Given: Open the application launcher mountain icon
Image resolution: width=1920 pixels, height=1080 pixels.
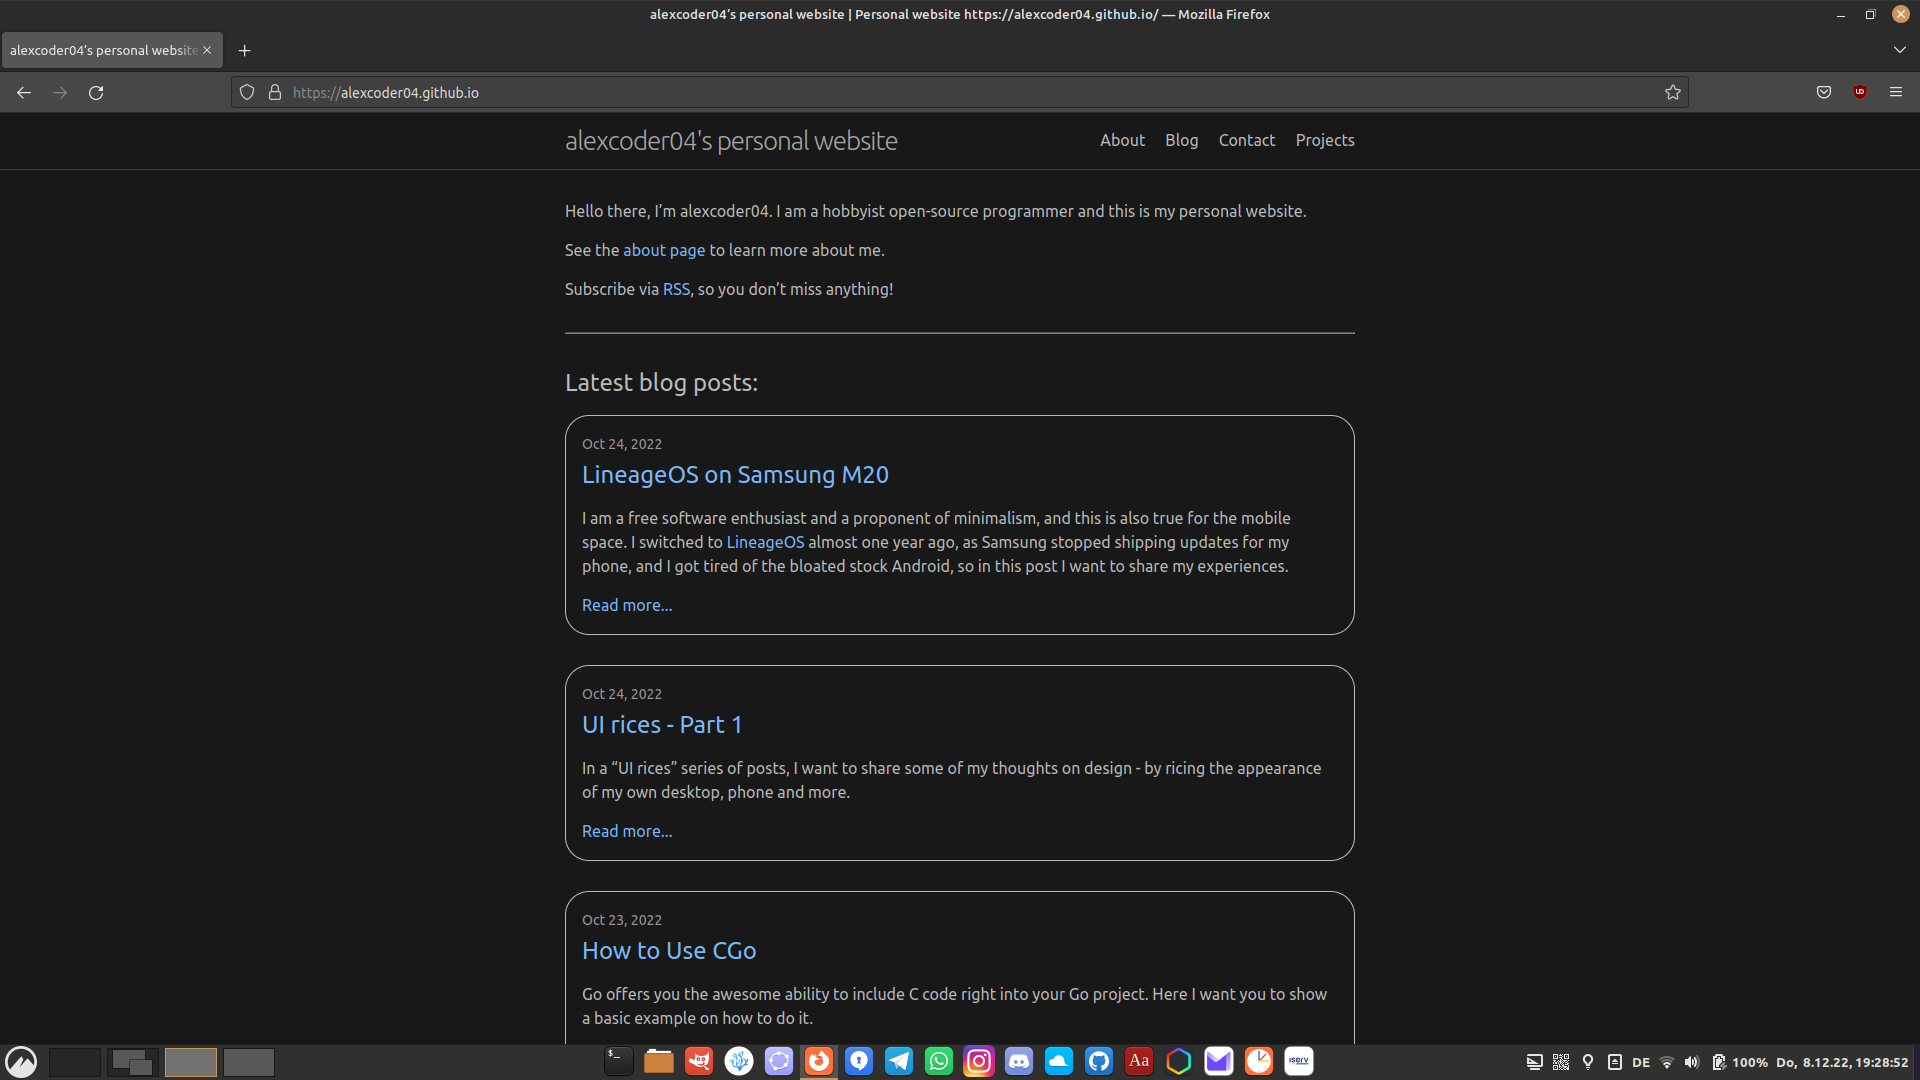Looking at the screenshot, I should pyautogui.click(x=21, y=1061).
